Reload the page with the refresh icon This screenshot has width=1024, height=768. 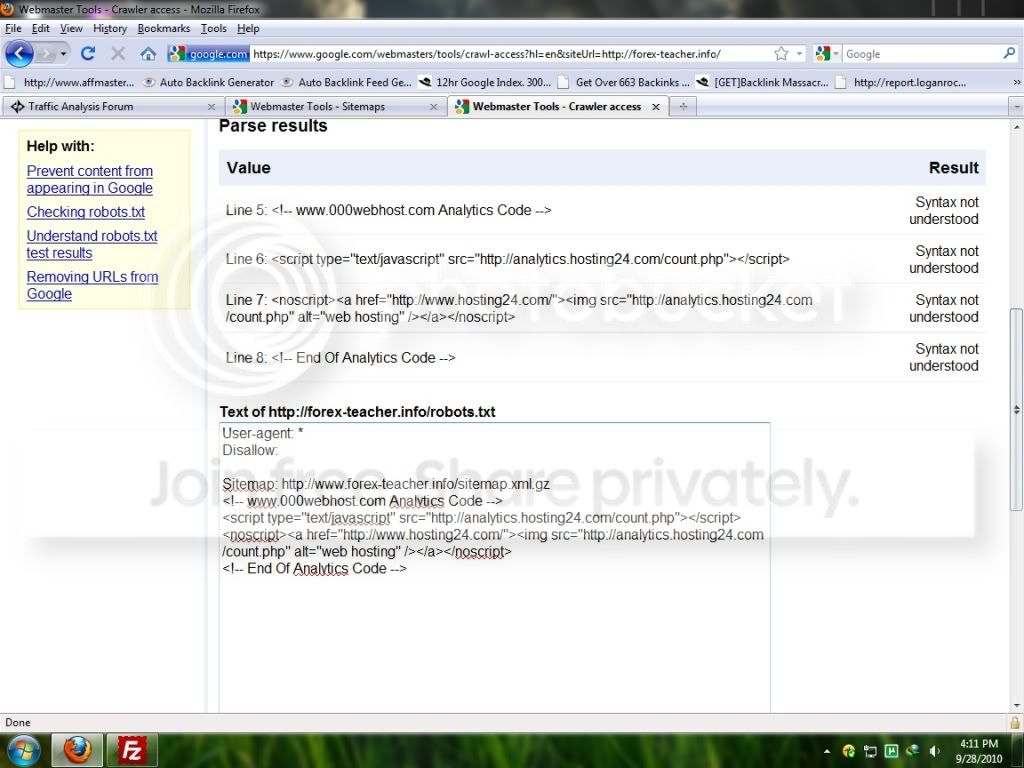point(88,54)
